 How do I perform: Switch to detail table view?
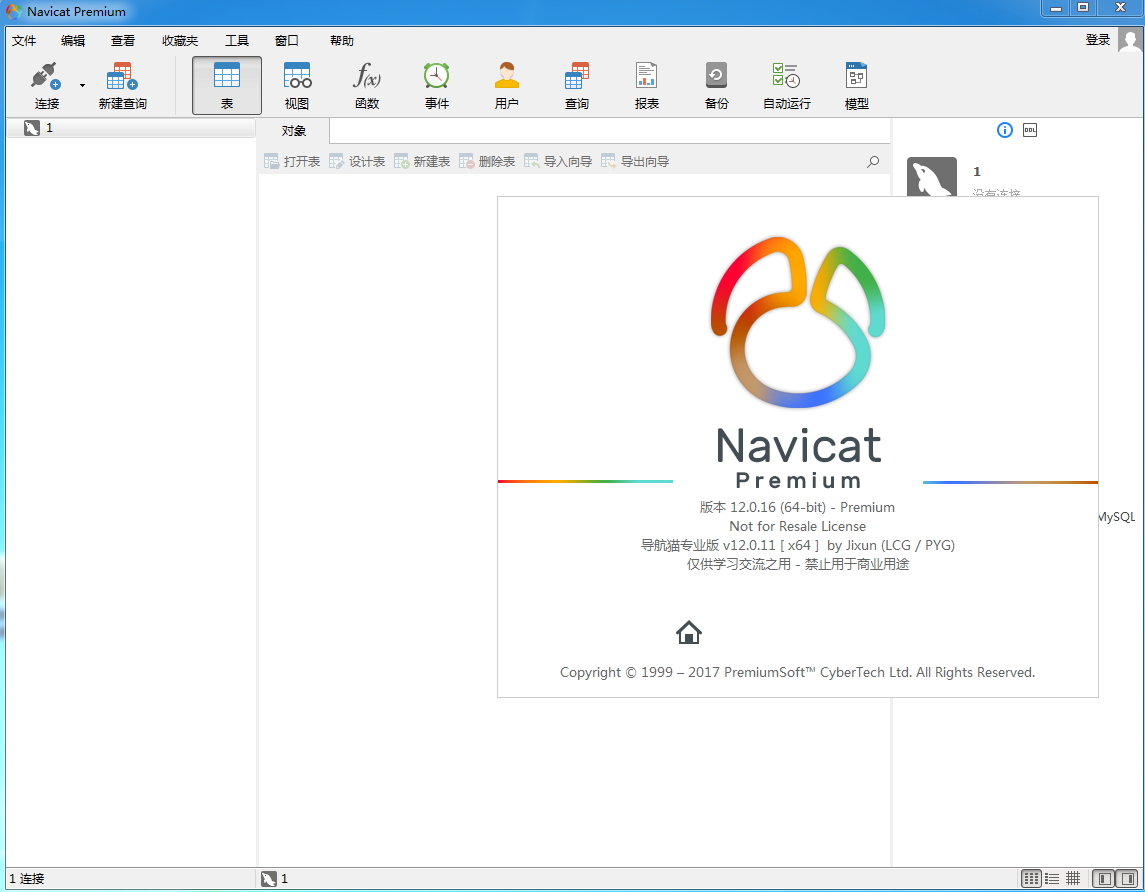(x=1073, y=879)
